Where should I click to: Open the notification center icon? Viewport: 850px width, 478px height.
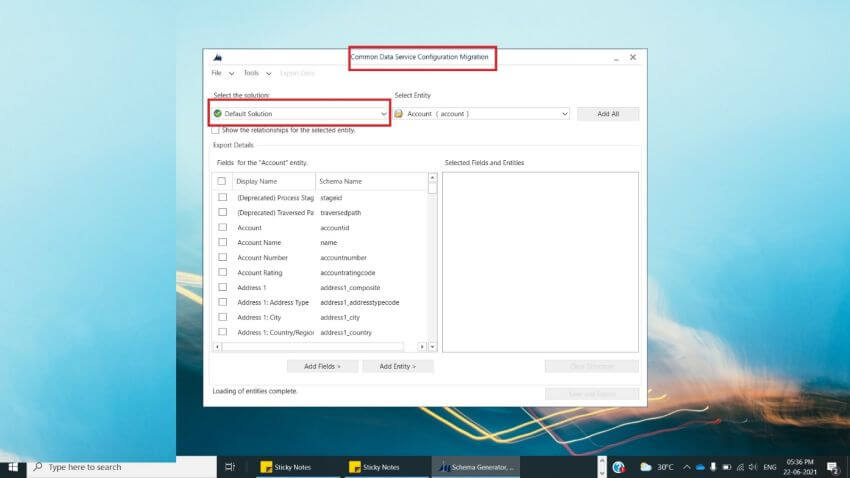833,467
